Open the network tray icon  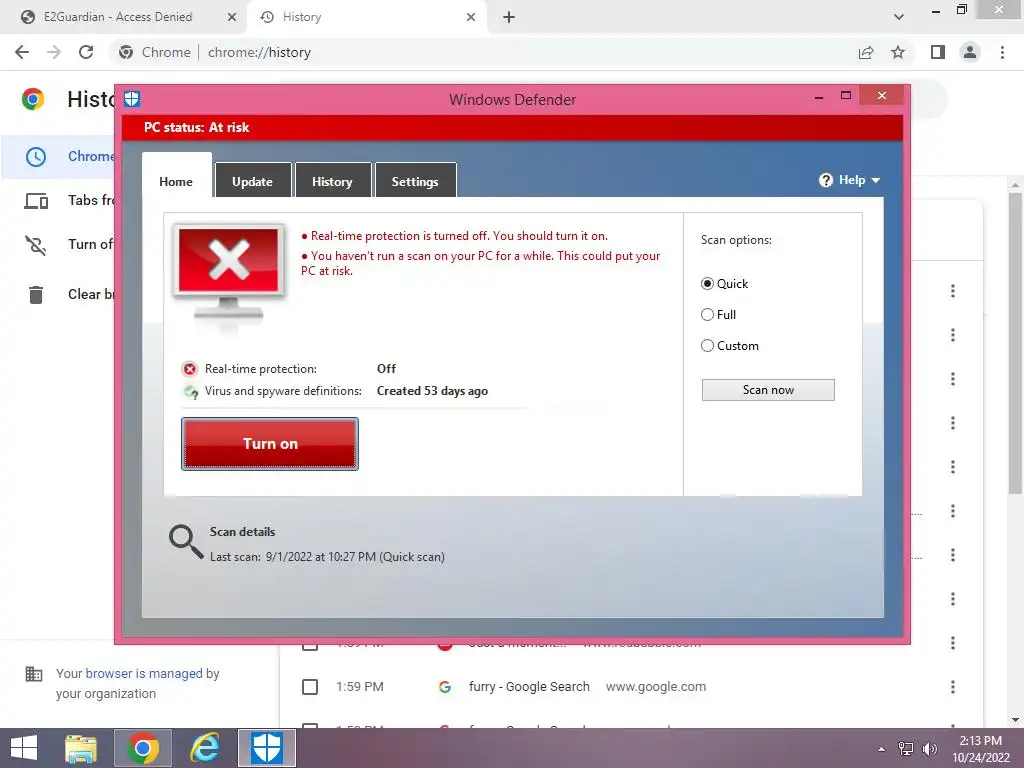906,749
